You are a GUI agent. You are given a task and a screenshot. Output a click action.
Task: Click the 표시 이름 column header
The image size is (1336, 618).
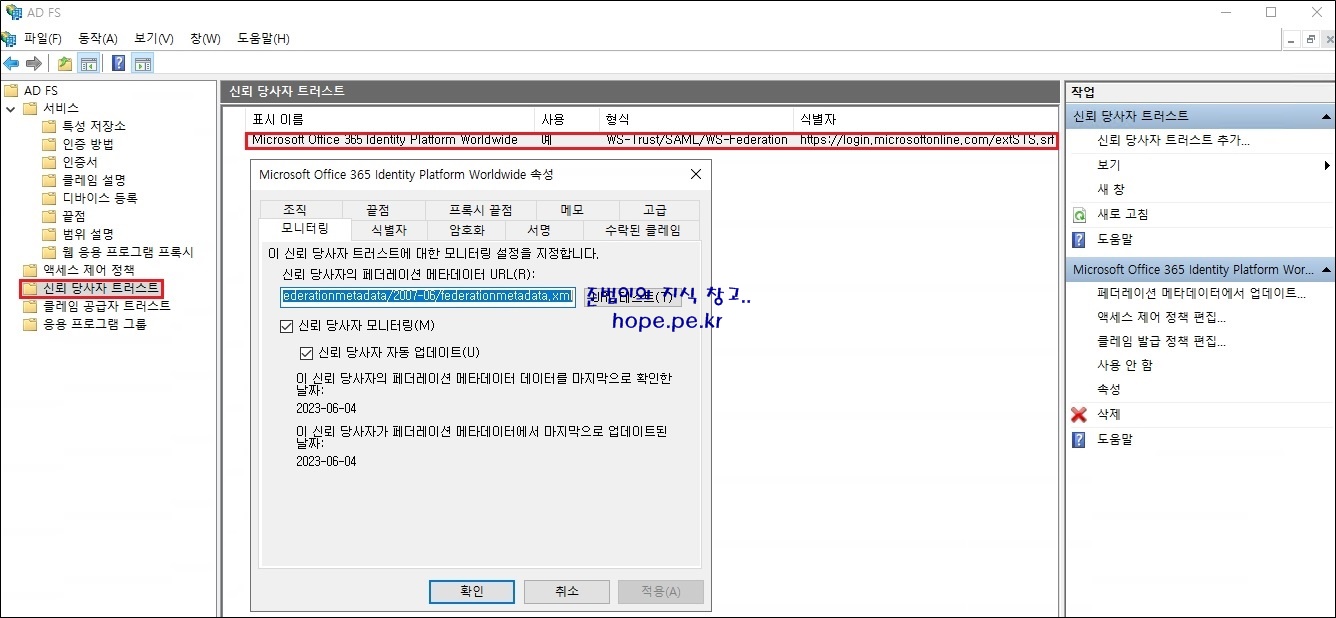tap(390, 118)
